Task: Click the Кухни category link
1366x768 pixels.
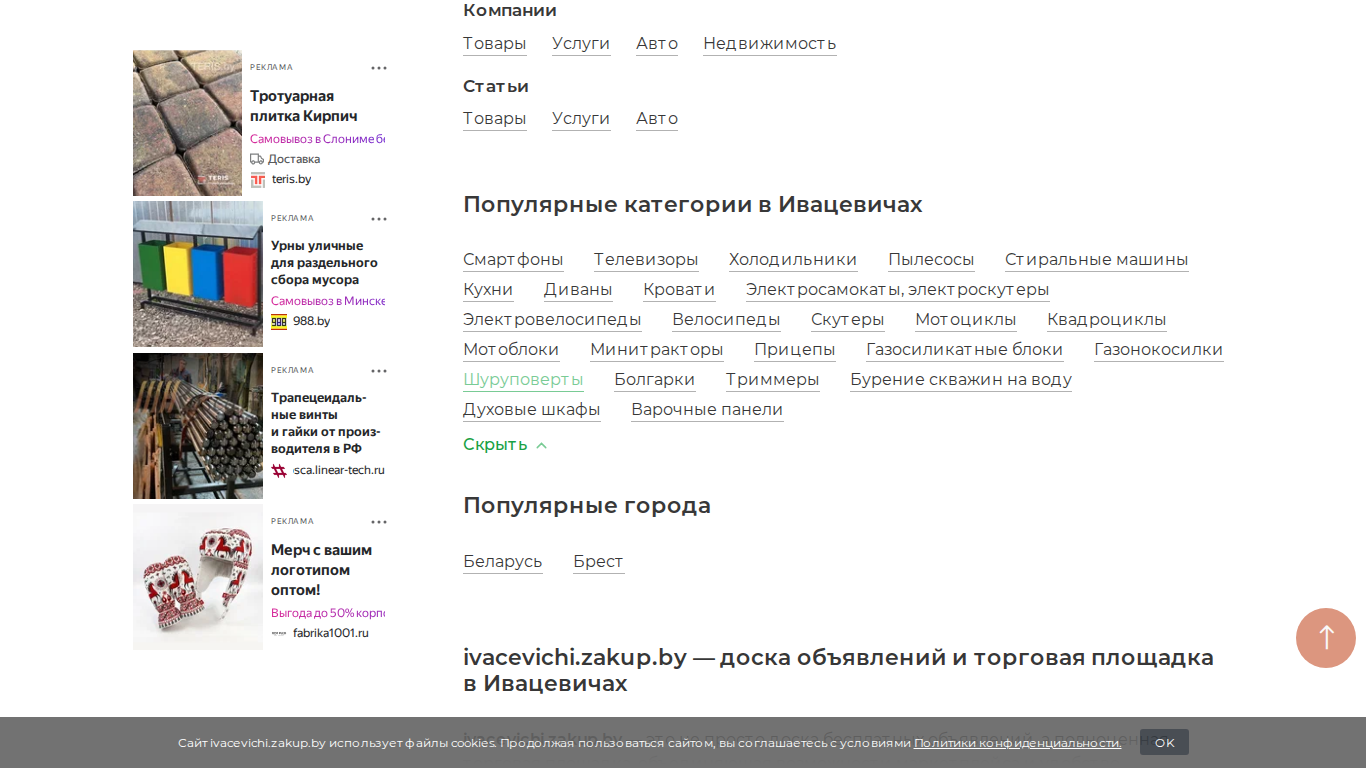Action: click(488, 290)
